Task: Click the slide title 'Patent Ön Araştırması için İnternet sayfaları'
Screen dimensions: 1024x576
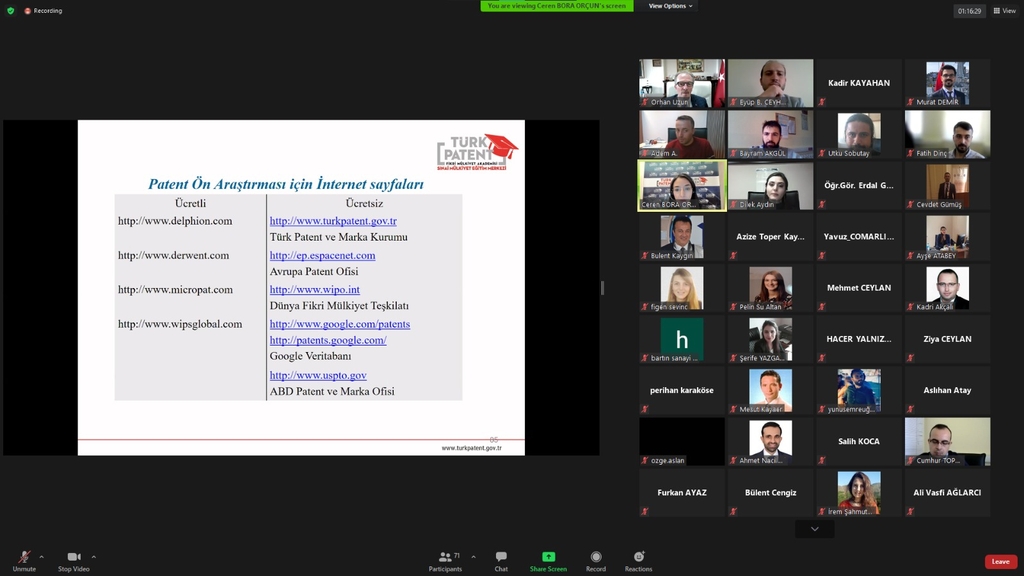Action: pos(286,184)
